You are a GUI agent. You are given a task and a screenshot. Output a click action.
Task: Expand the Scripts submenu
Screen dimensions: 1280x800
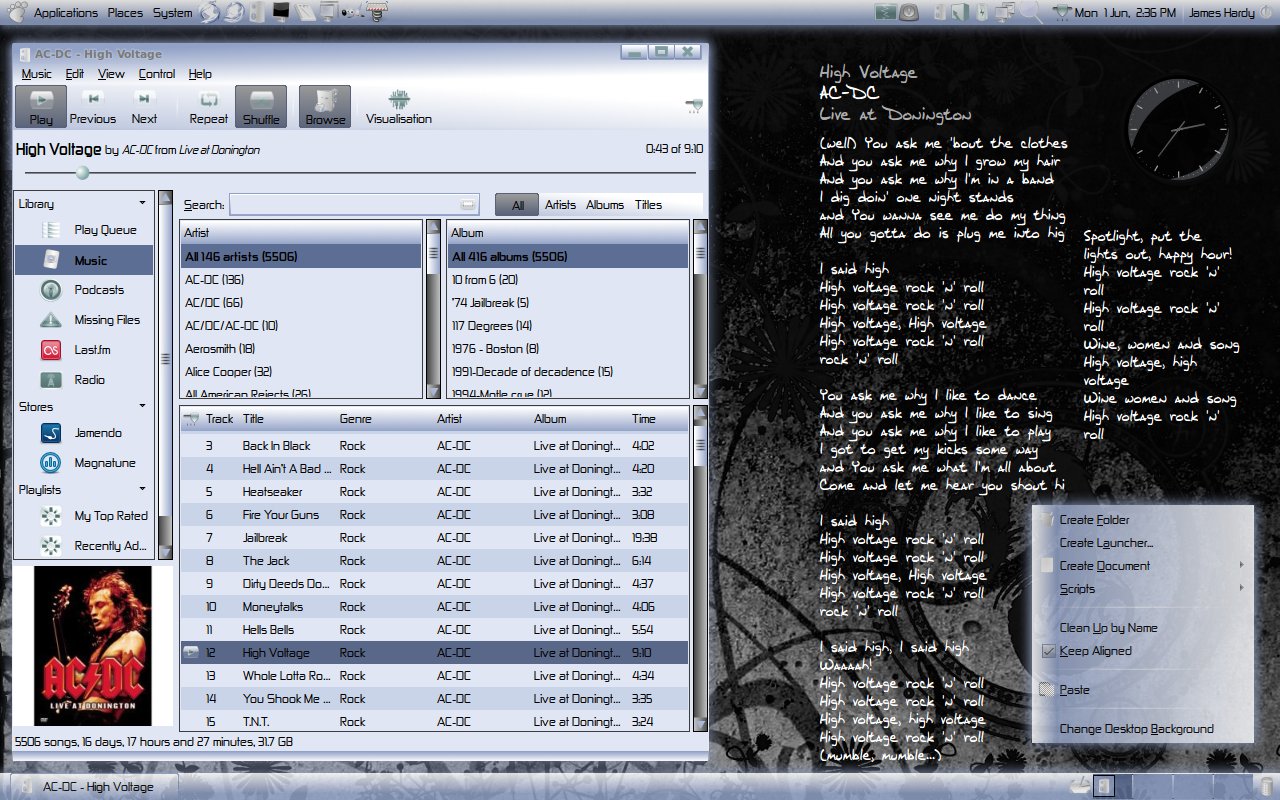point(1142,589)
